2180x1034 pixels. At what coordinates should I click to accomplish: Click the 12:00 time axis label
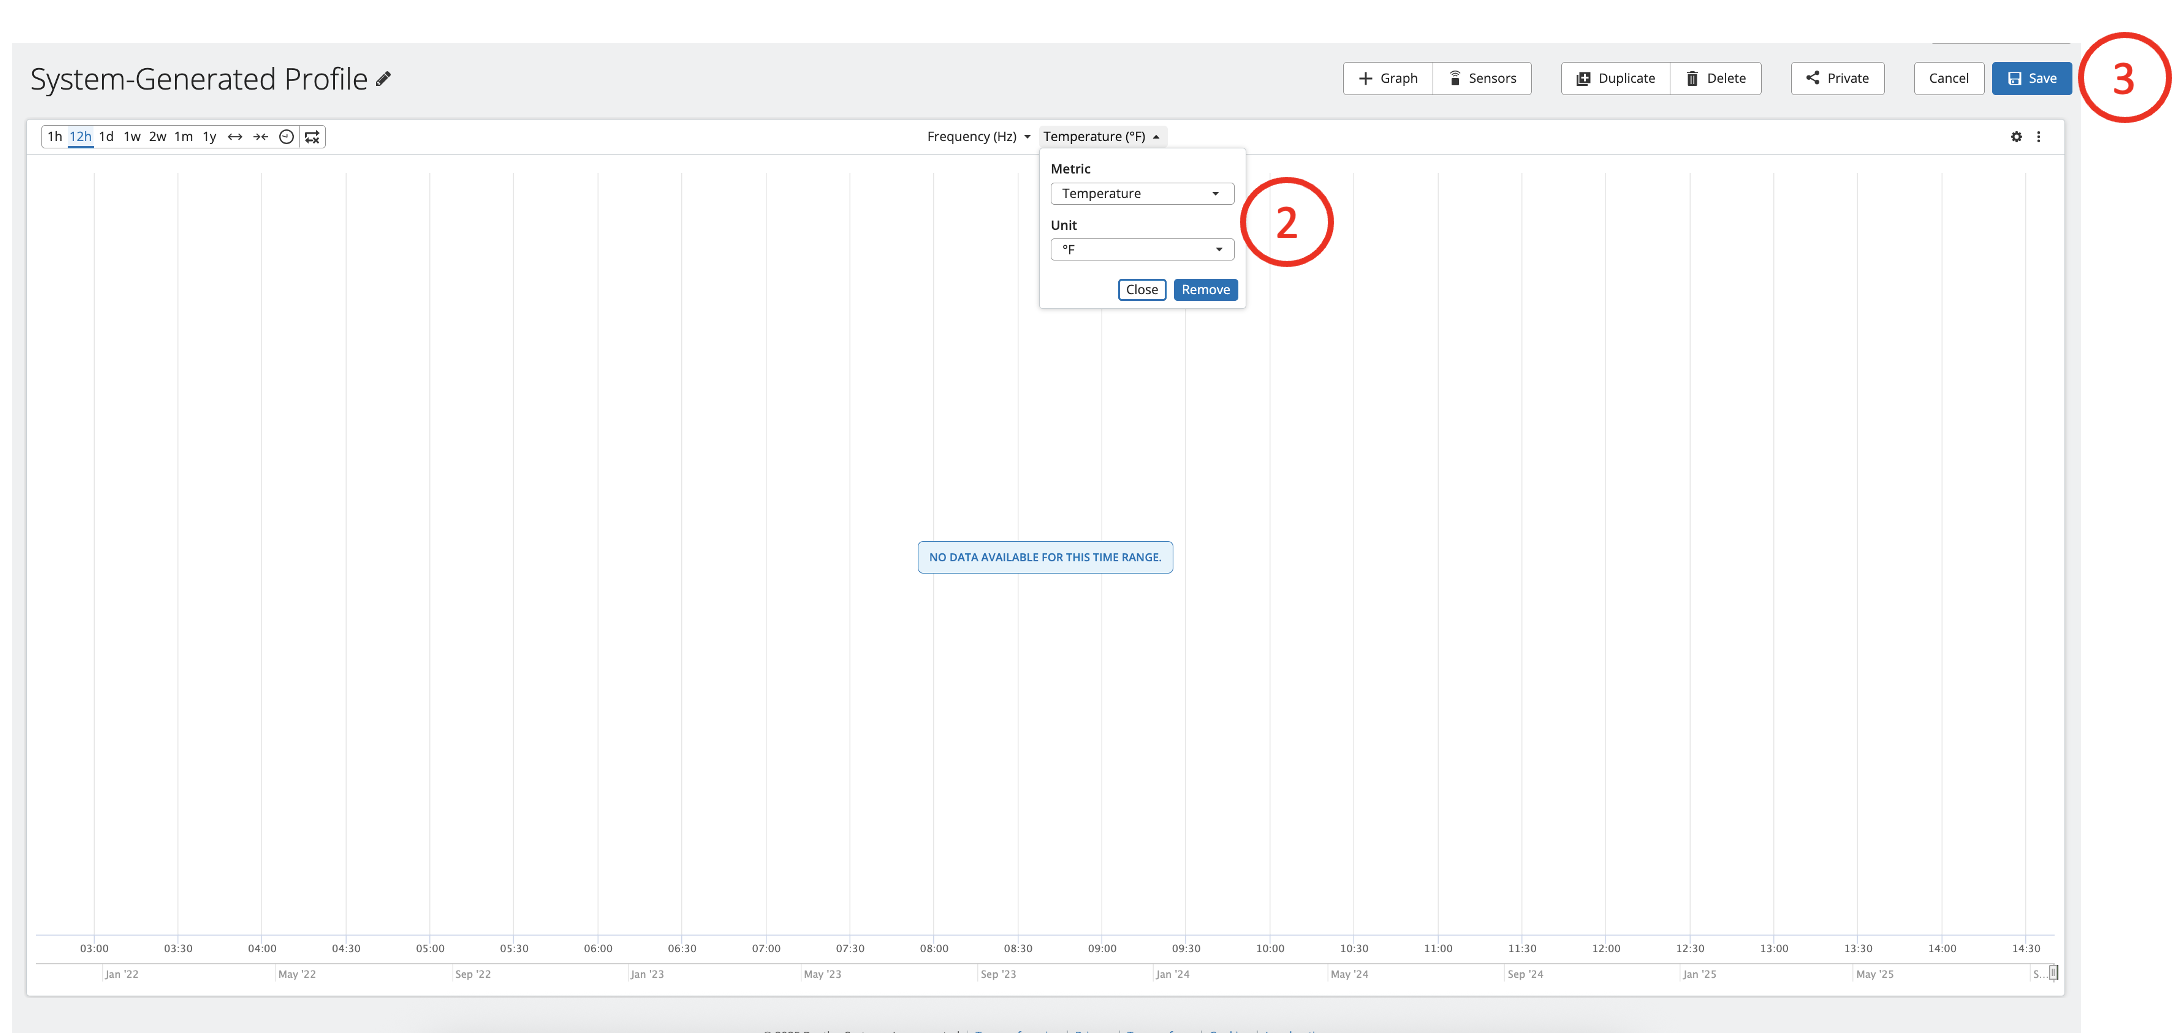pos(1606,949)
